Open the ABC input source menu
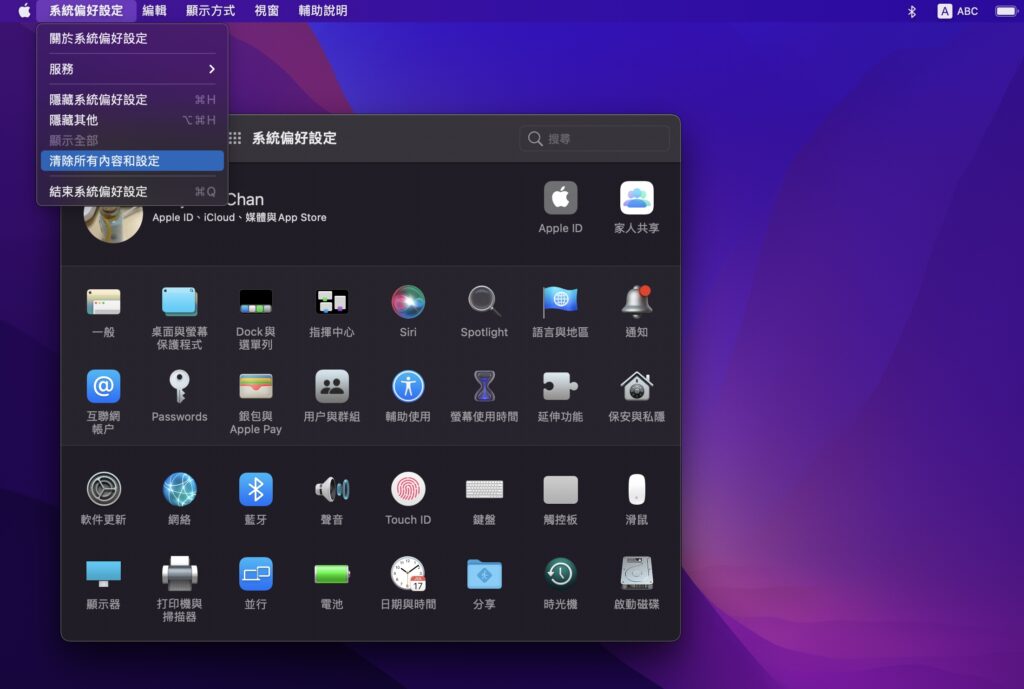1024x689 pixels. (958, 11)
